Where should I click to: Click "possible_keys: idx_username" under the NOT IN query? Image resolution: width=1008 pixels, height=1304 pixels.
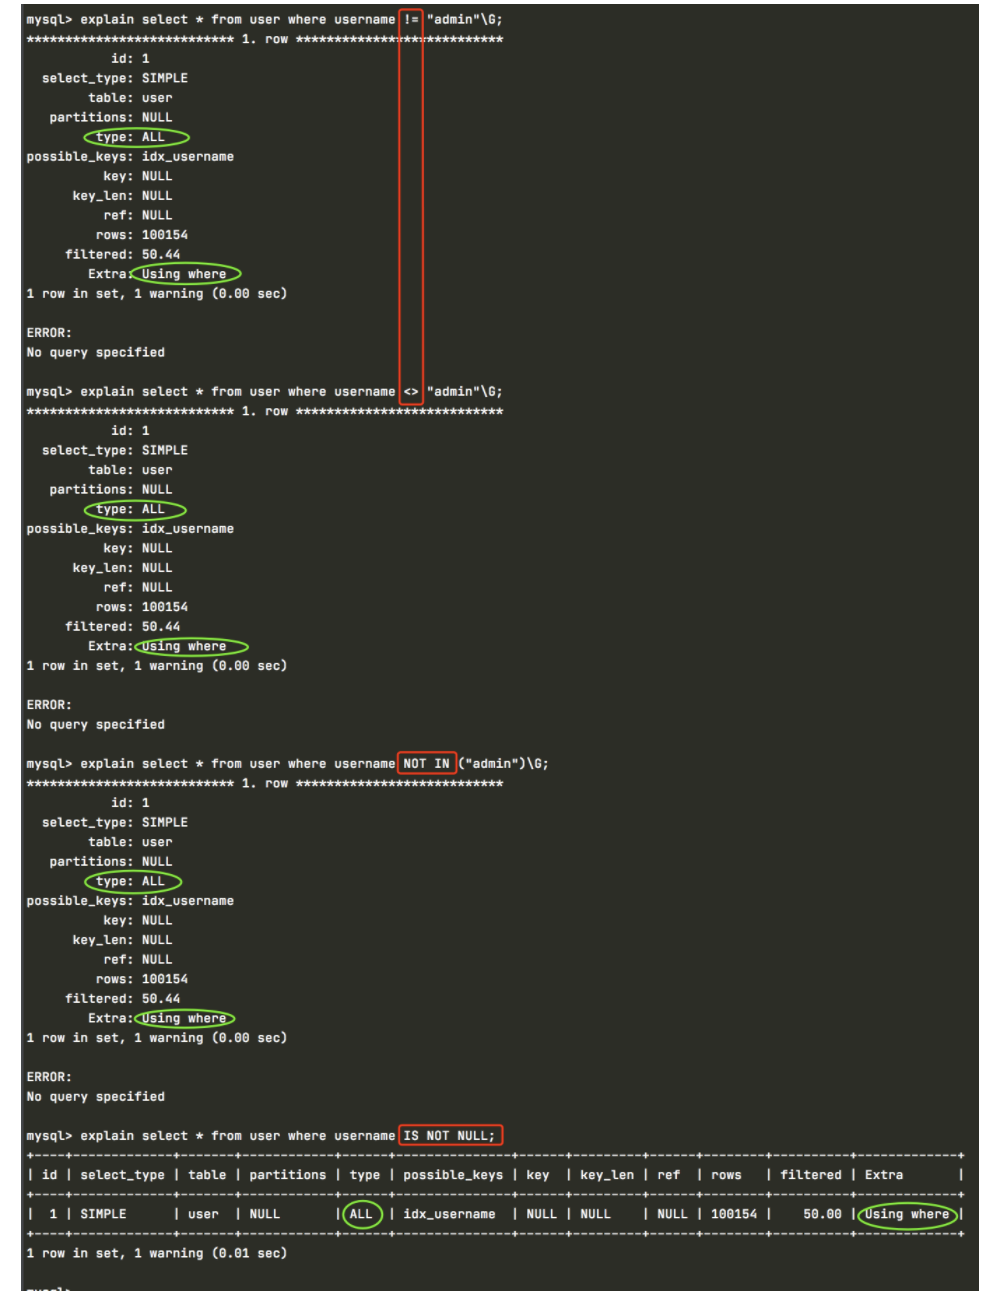point(130,901)
